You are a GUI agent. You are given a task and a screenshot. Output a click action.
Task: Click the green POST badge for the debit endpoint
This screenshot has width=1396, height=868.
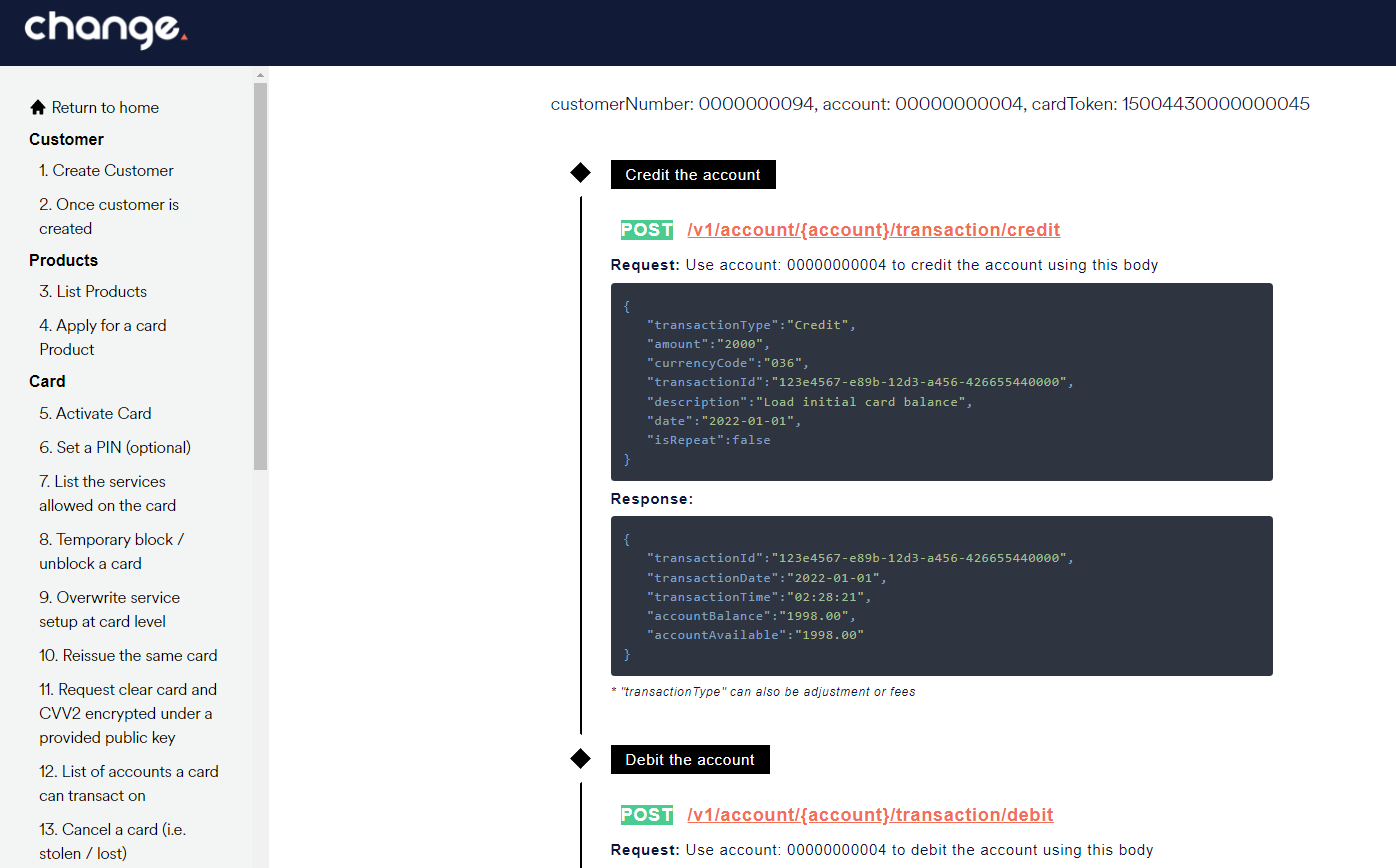click(646, 814)
